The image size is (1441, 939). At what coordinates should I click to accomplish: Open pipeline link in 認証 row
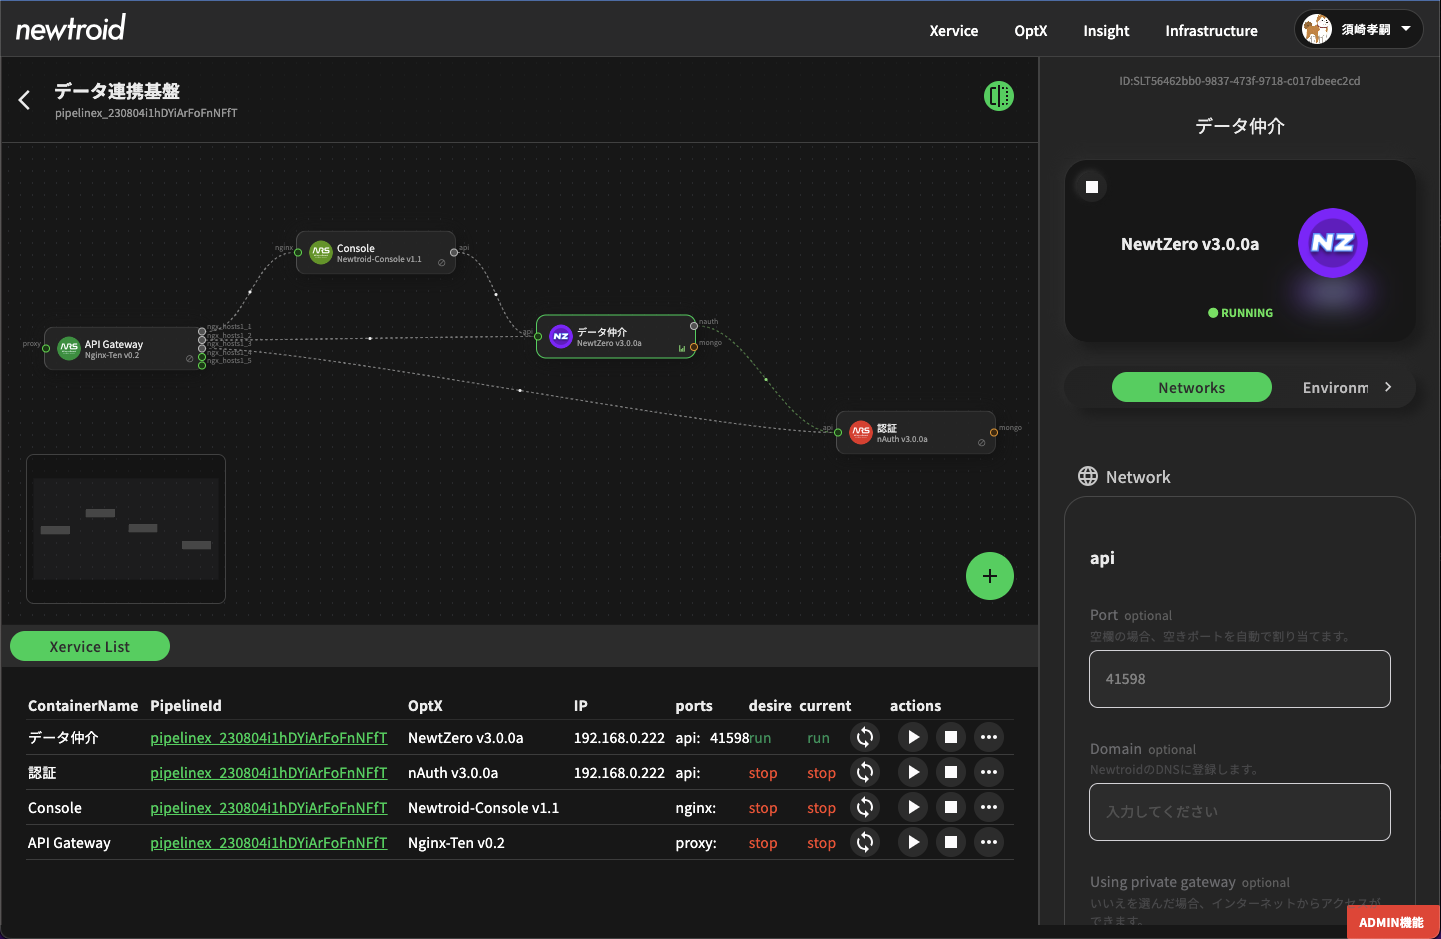click(268, 772)
